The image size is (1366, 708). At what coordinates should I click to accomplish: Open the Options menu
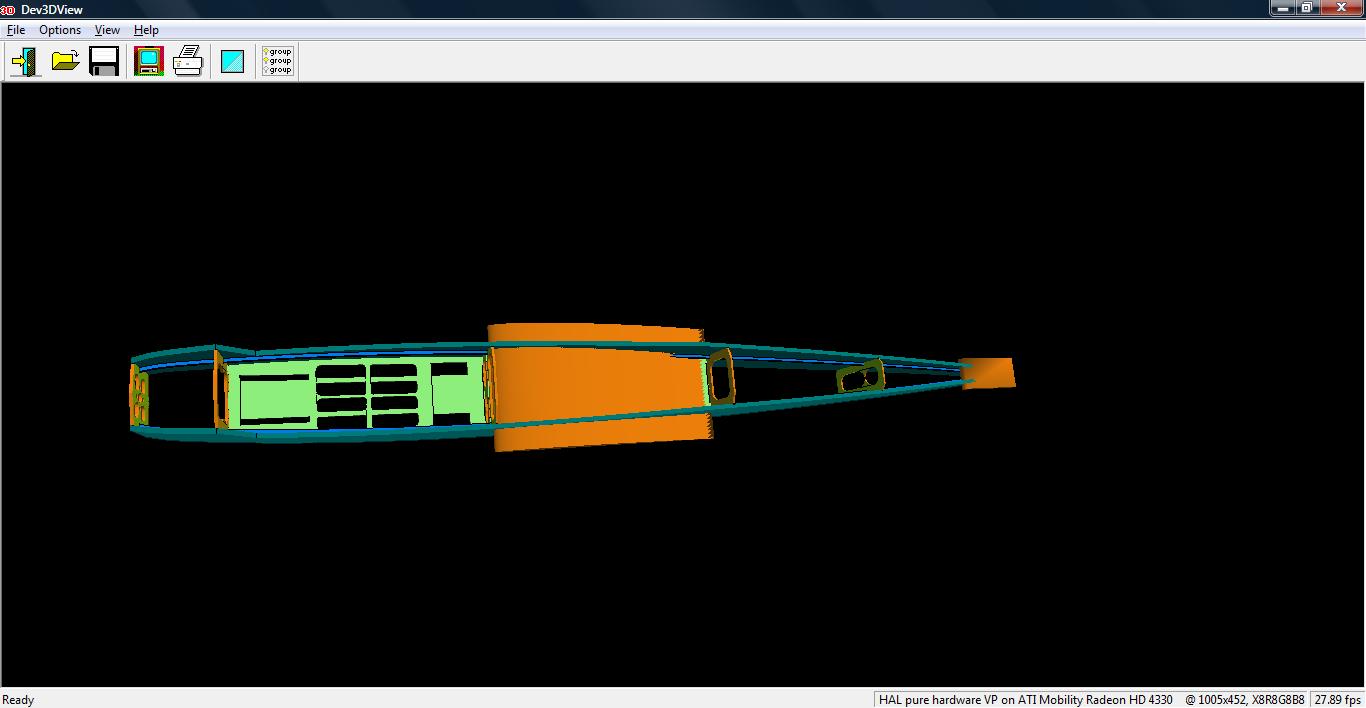(60, 30)
